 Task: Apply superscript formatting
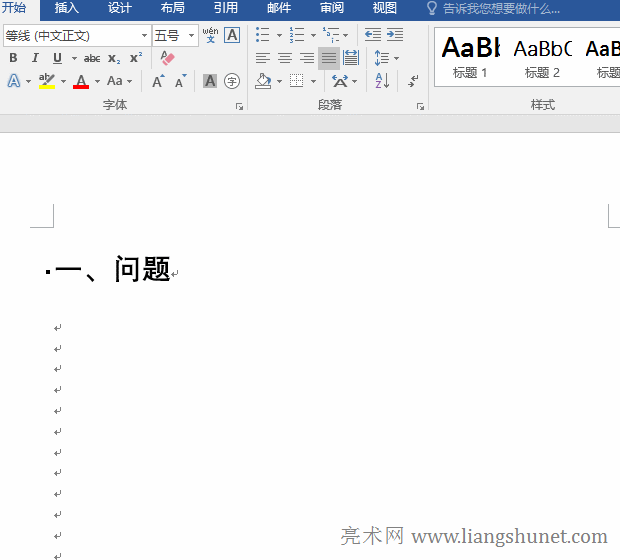point(135,58)
